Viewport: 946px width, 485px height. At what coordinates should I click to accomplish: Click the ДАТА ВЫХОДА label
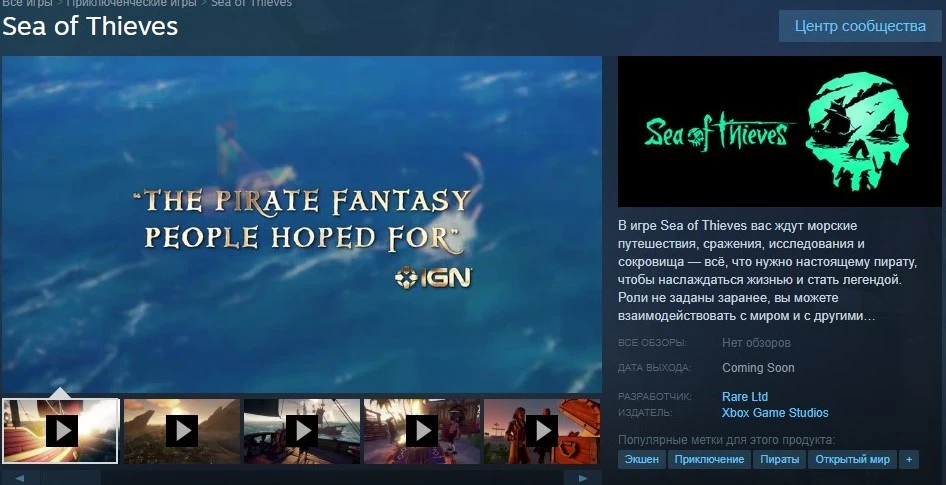click(x=654, y=367)
